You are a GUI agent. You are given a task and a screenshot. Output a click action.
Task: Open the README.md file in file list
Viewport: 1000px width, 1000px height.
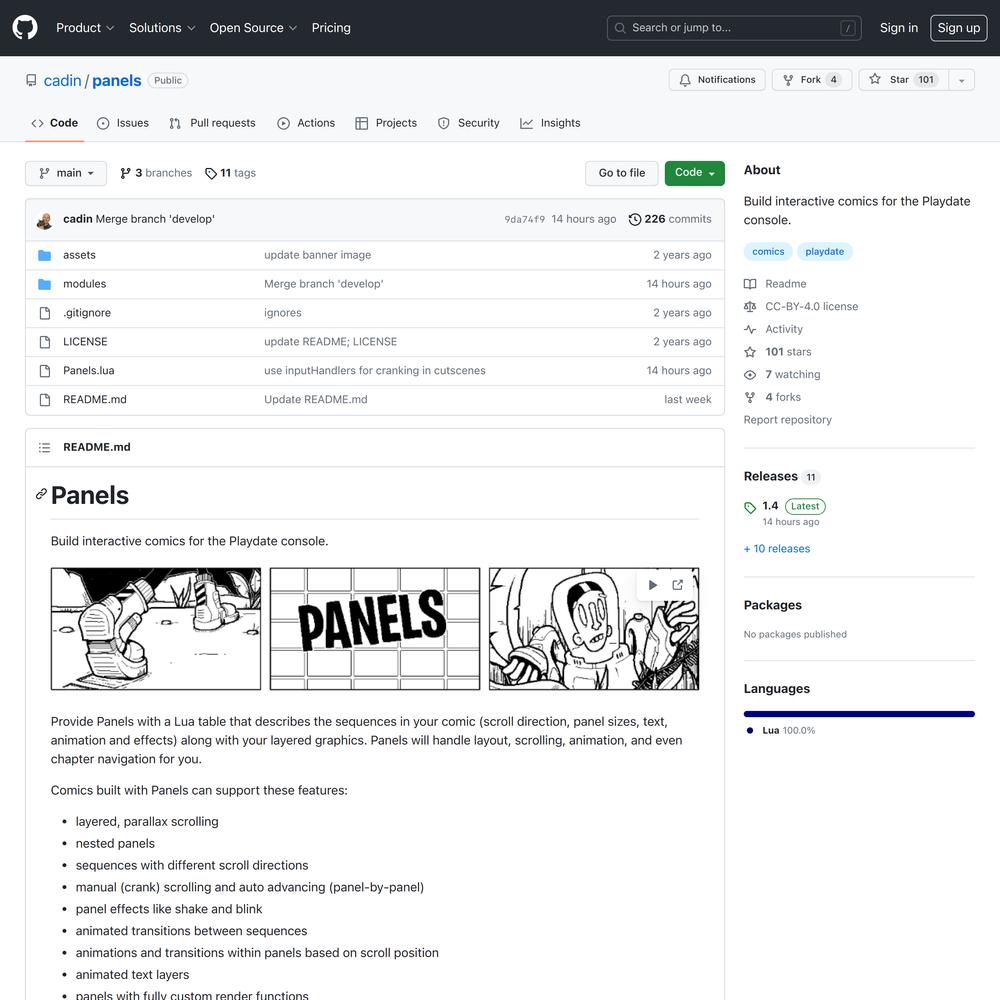[x=94, y=399]
